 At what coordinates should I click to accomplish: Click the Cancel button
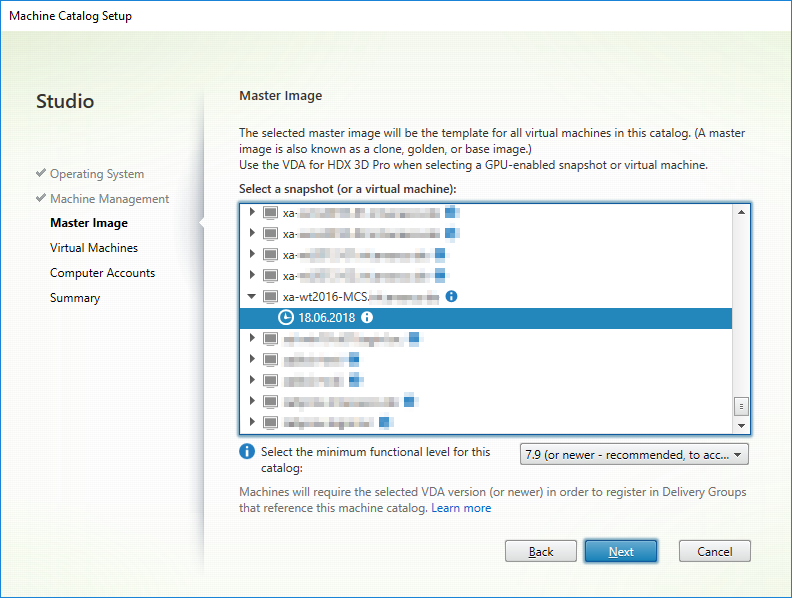(x=715, y=552)
